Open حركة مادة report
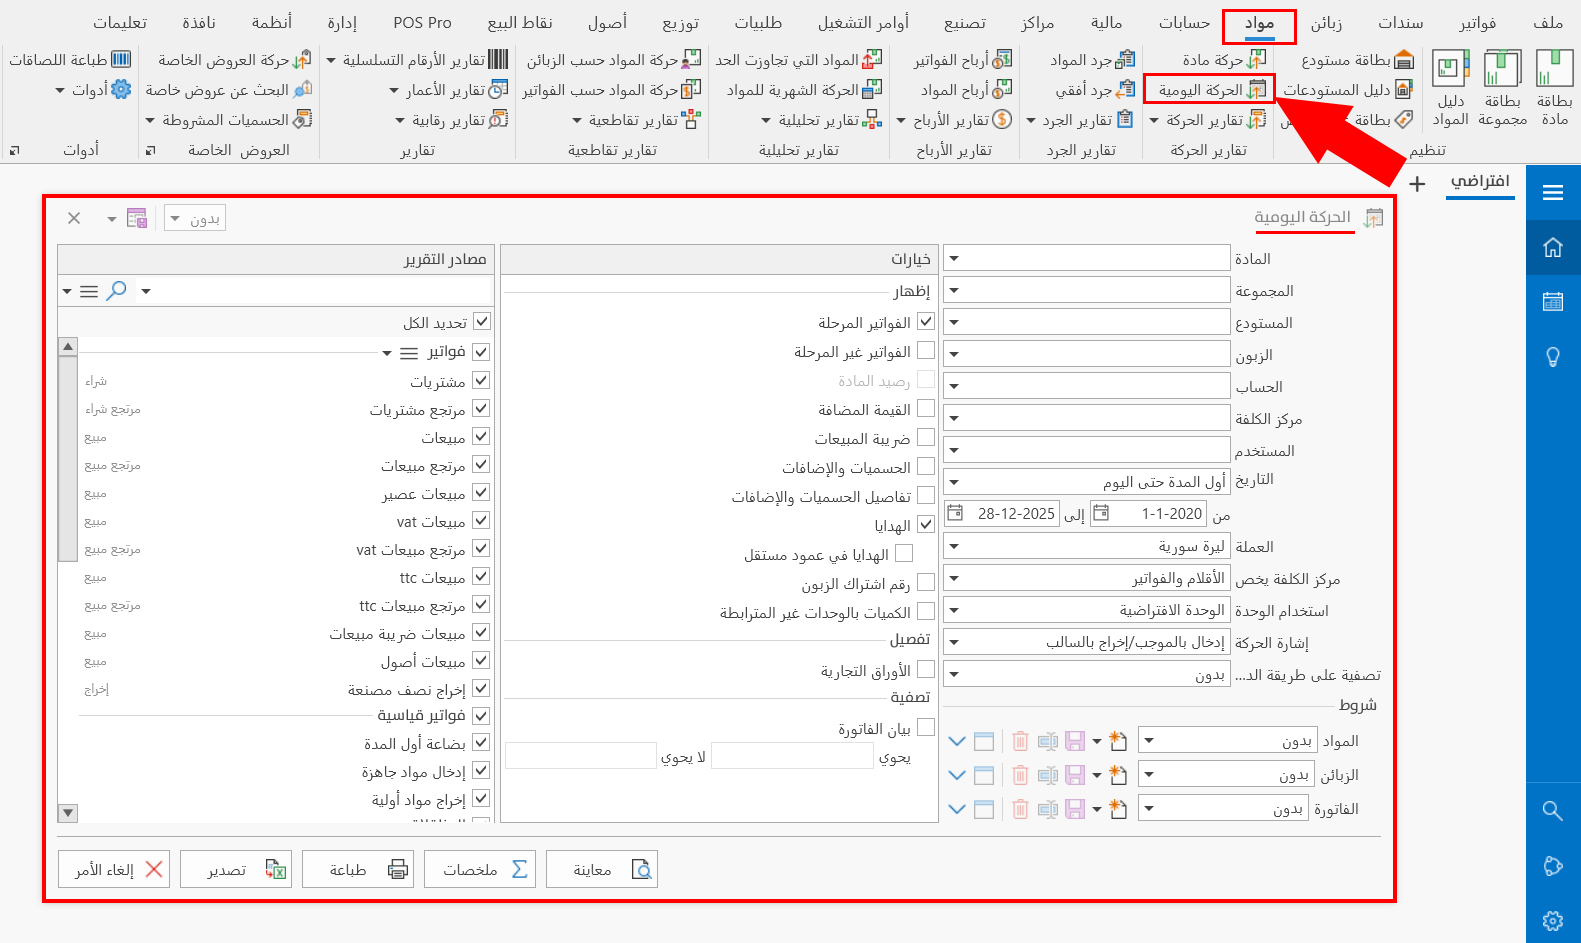This screenshot has height=943, width=1581. [x=1224, y=60]
